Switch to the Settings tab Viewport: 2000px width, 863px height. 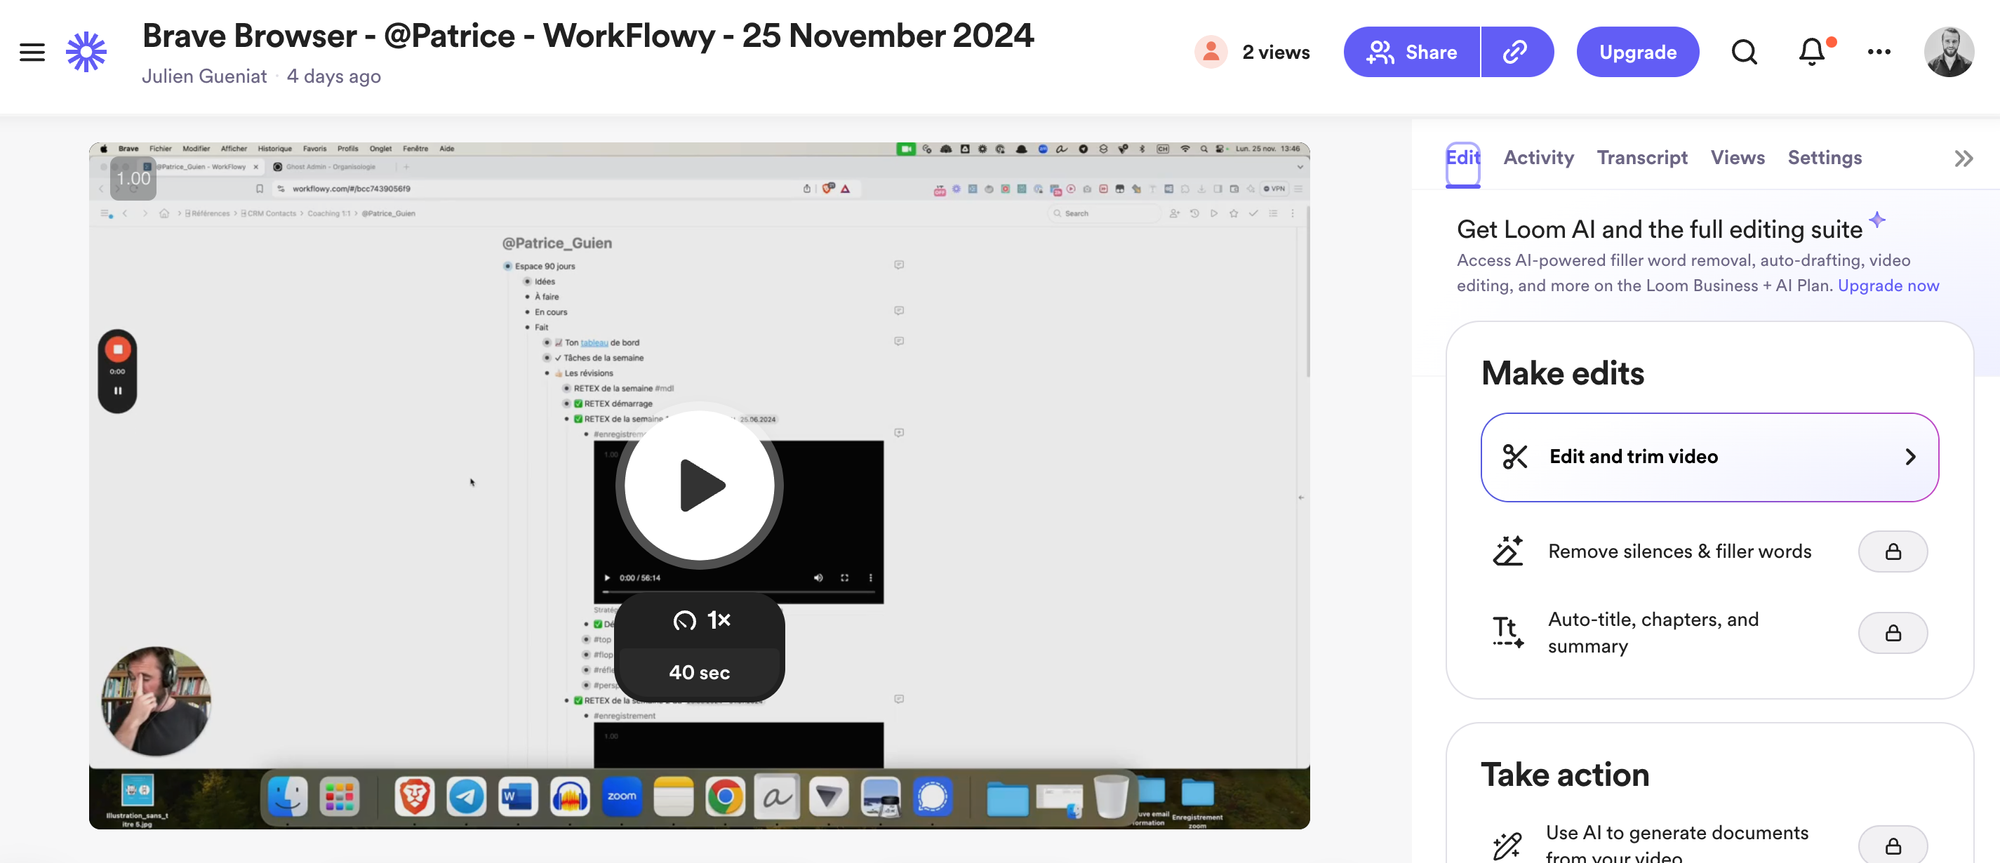pyautogui.click(x=1824, y=158)
